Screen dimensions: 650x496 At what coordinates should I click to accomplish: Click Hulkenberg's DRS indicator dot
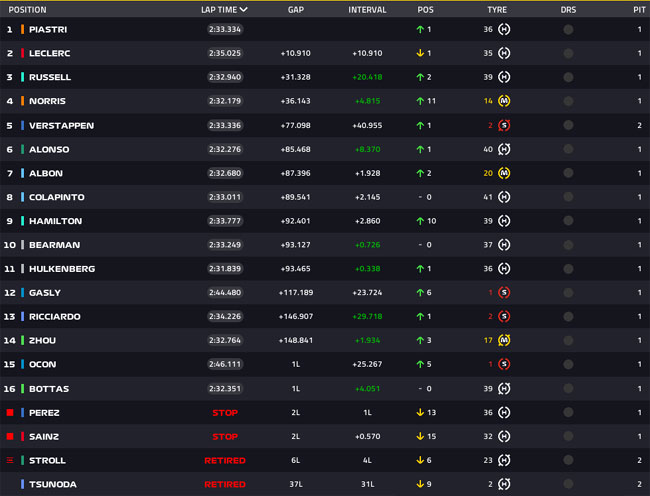coord(568,269)
